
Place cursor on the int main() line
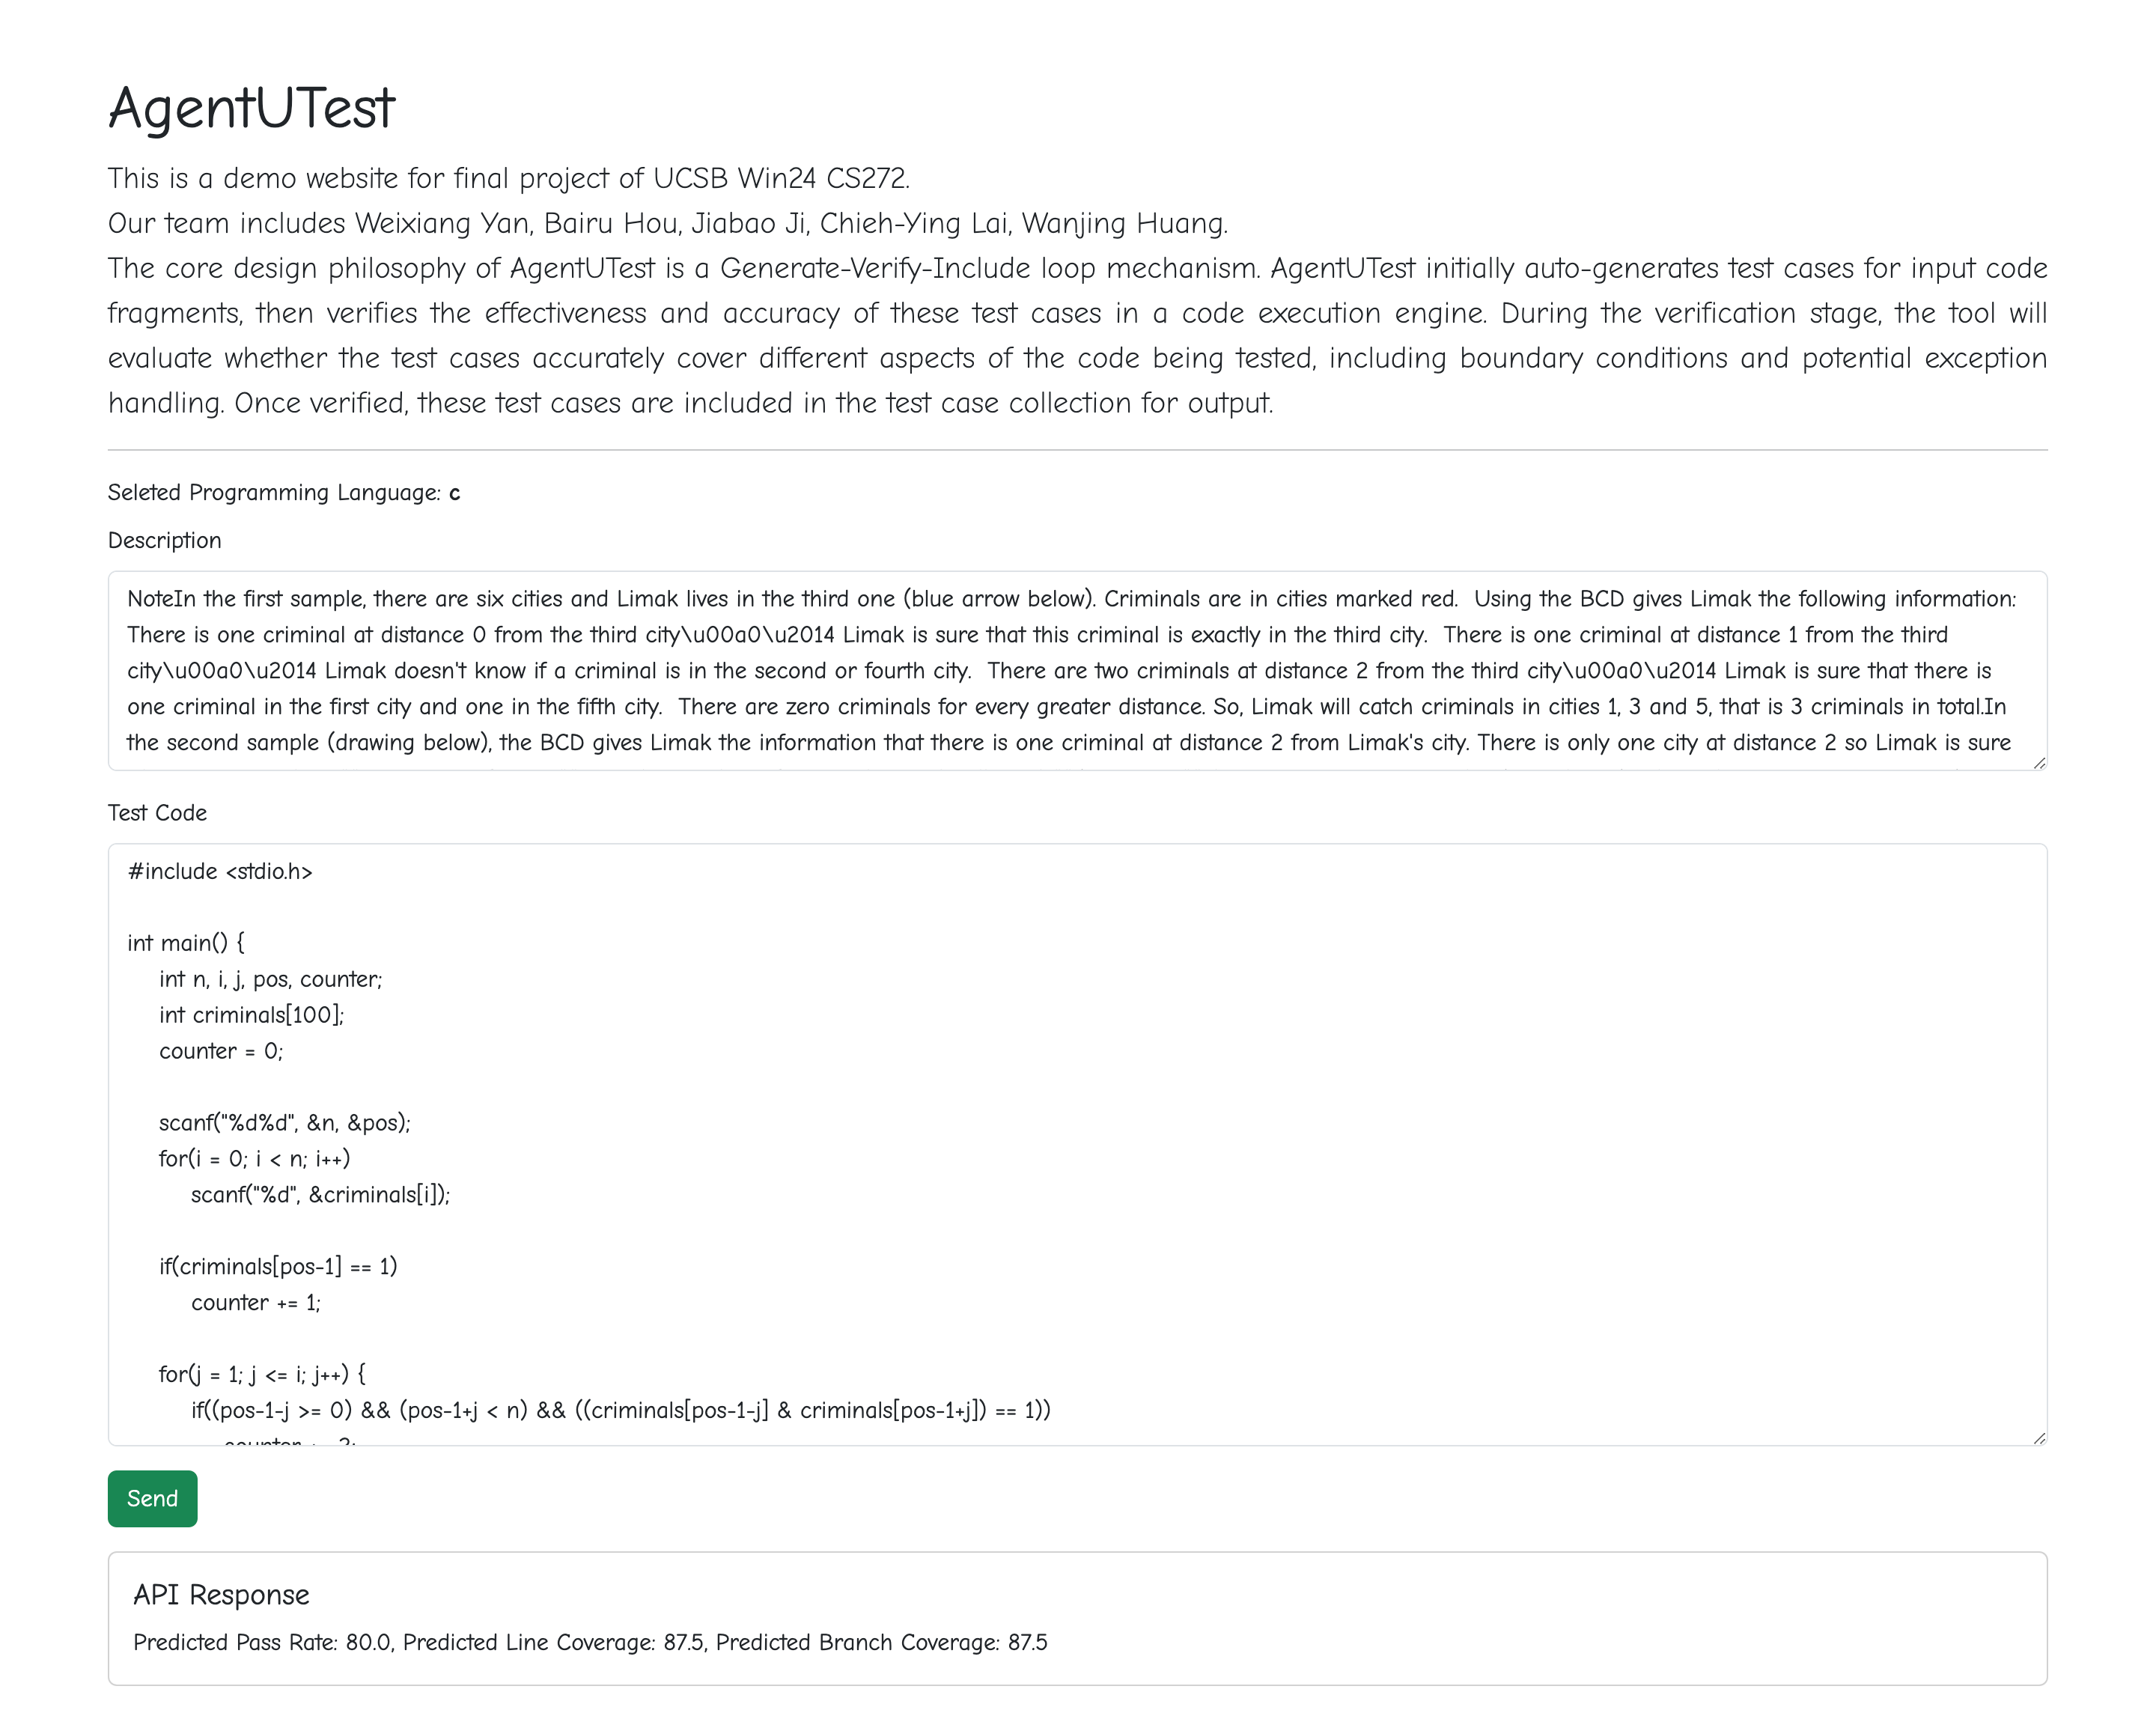(186, 942)
